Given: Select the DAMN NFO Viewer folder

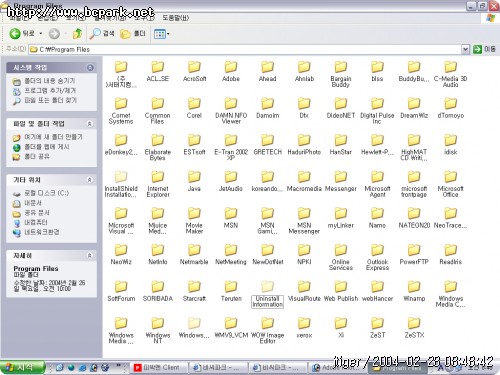Looking at the screenshot, I should coord(231,111).
